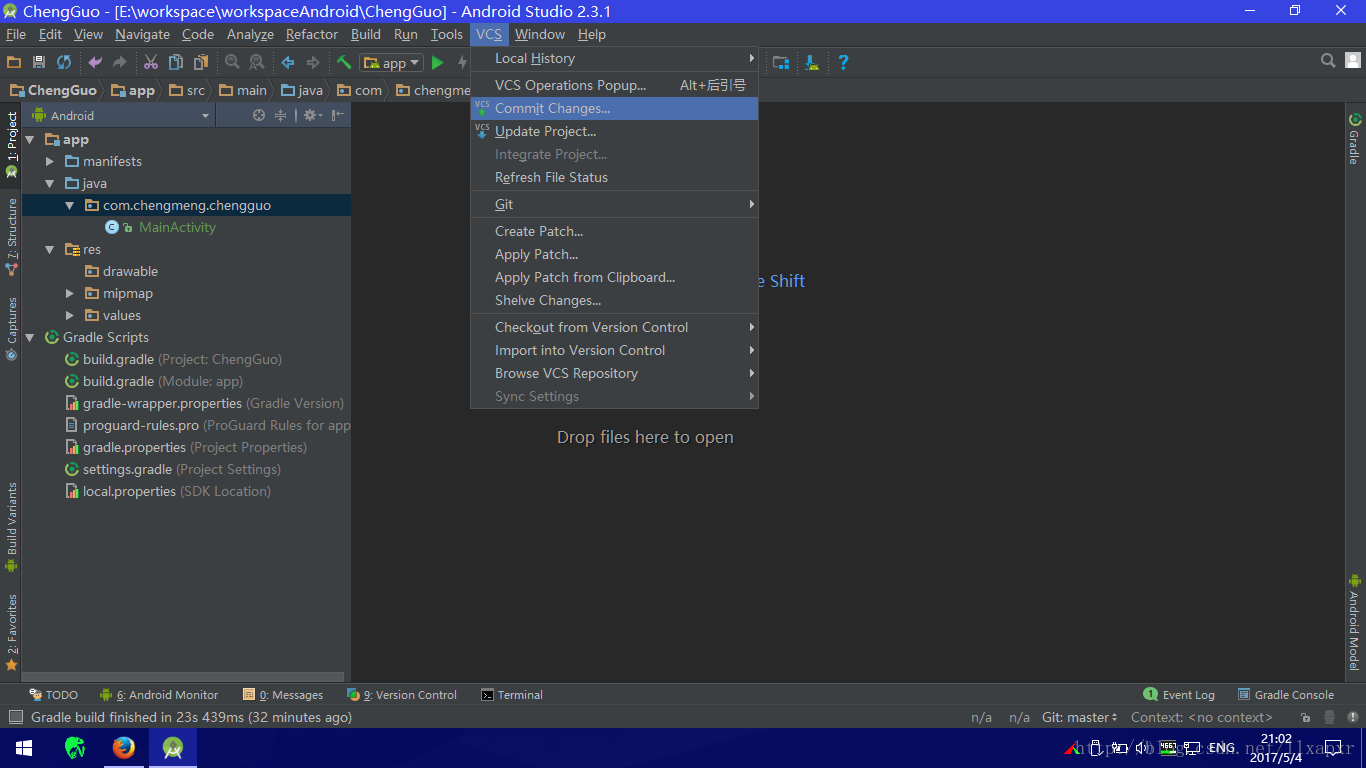Choose Create Patch menu entry

tap(614, 231)
